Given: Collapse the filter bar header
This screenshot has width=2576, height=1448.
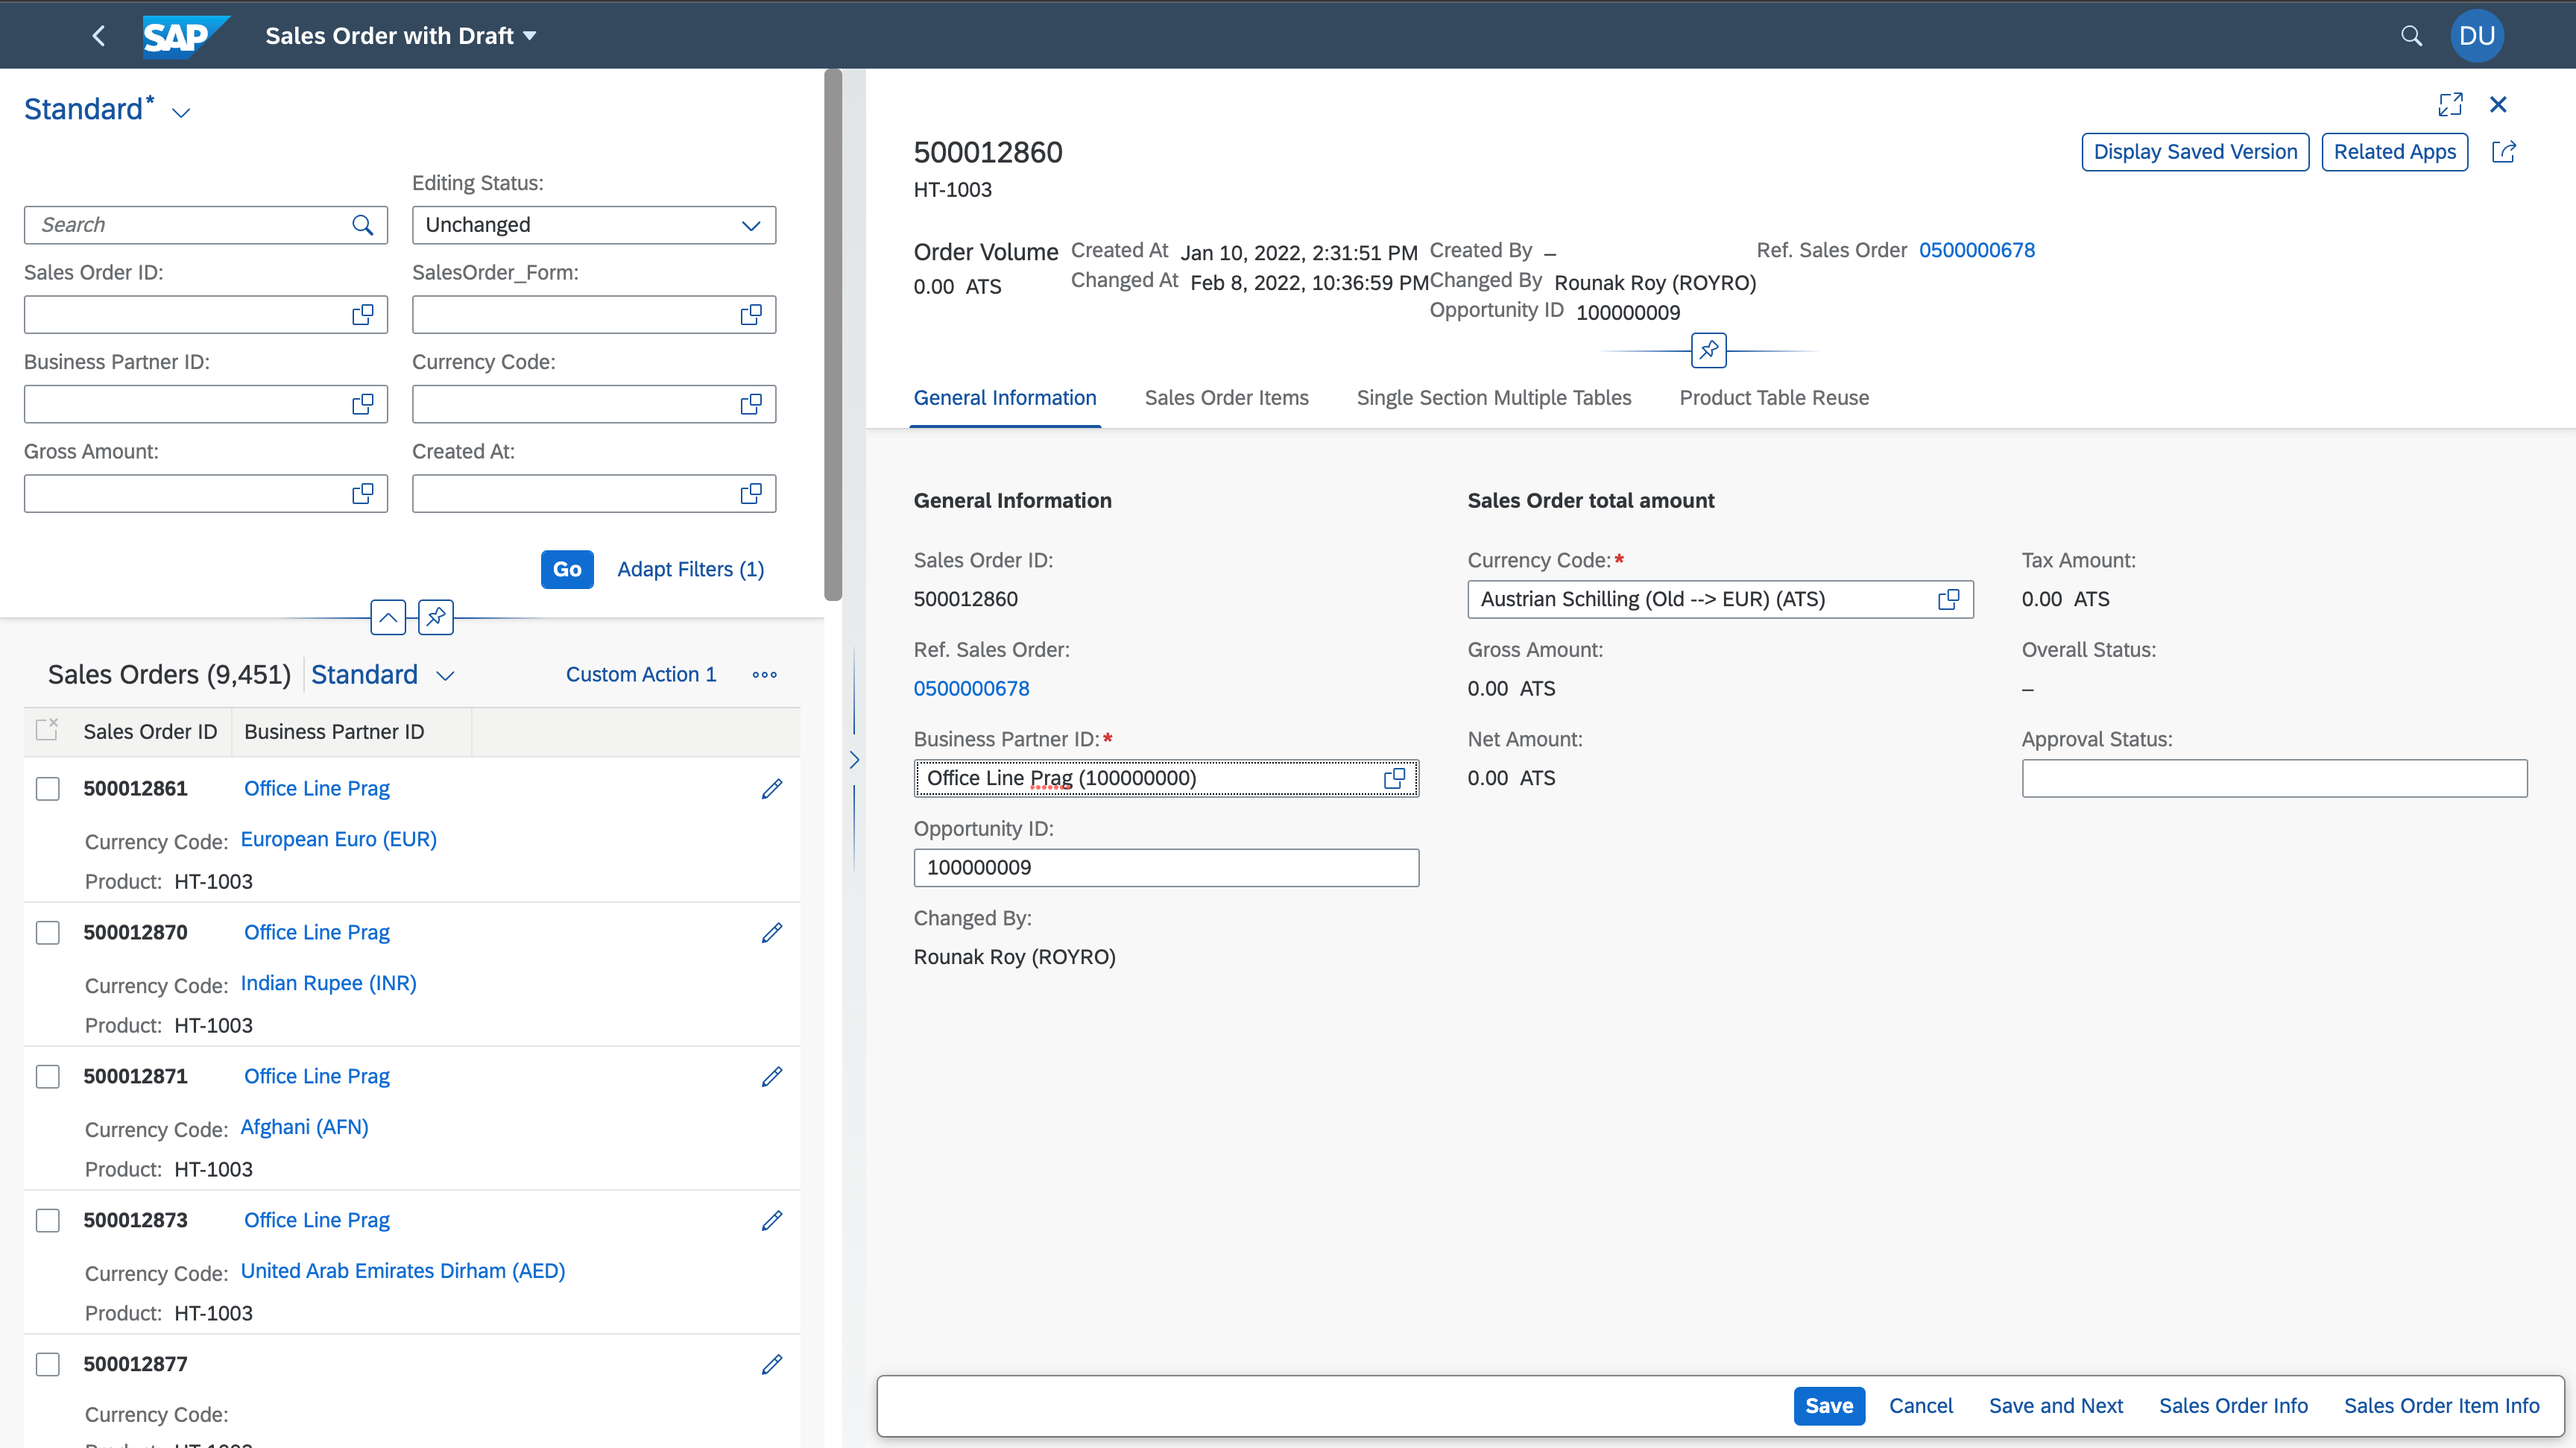Looking at the screenshot, I should [388, 618].
